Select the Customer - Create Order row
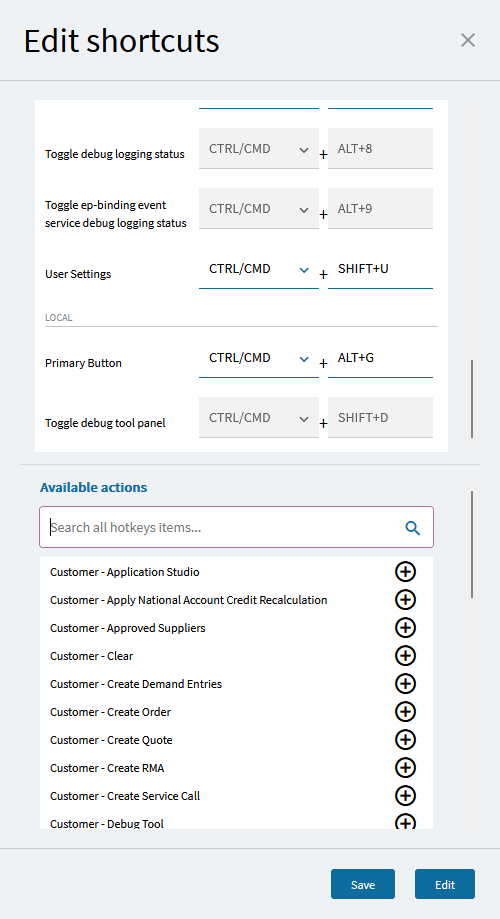Screen dimensions: 500x919 236,712
